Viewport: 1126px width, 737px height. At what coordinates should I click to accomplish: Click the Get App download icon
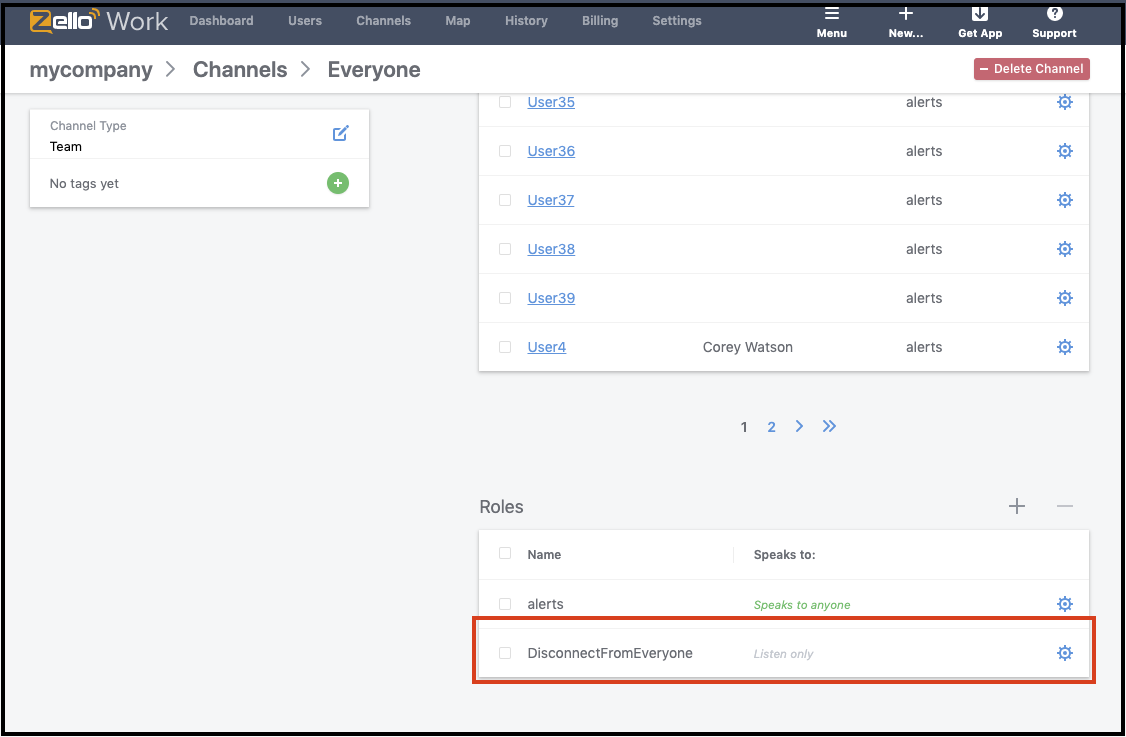pyautogui.click(x=980, y=14)
